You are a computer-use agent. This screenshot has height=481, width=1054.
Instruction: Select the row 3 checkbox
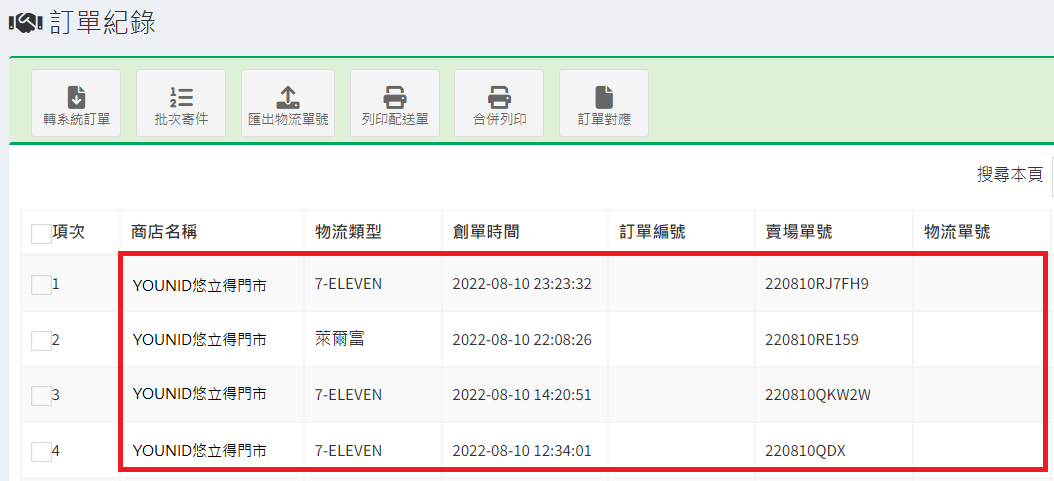click(x=41, y=396)
